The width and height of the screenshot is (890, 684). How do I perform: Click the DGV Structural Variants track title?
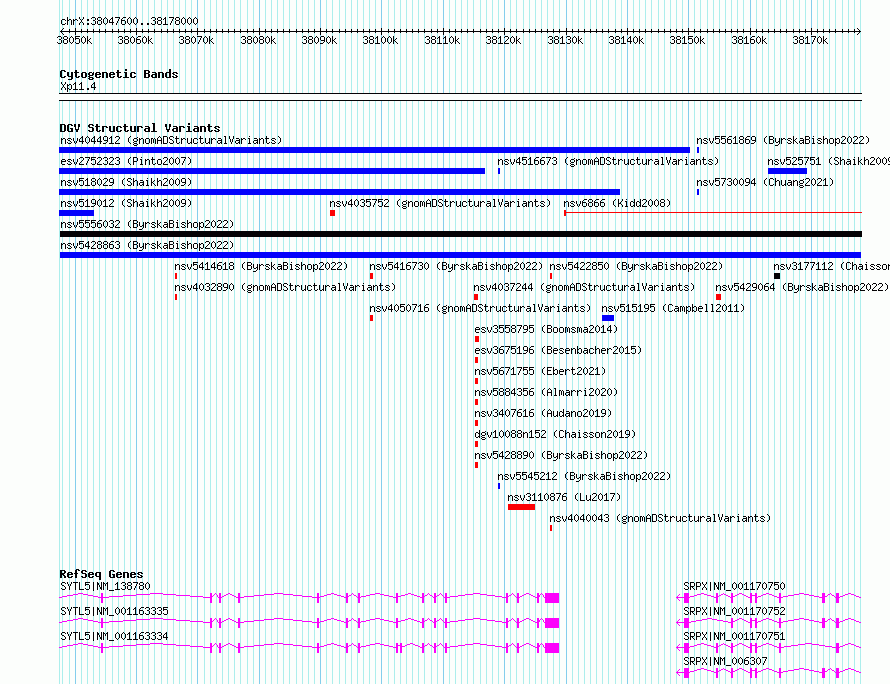[x=140, y=128]
